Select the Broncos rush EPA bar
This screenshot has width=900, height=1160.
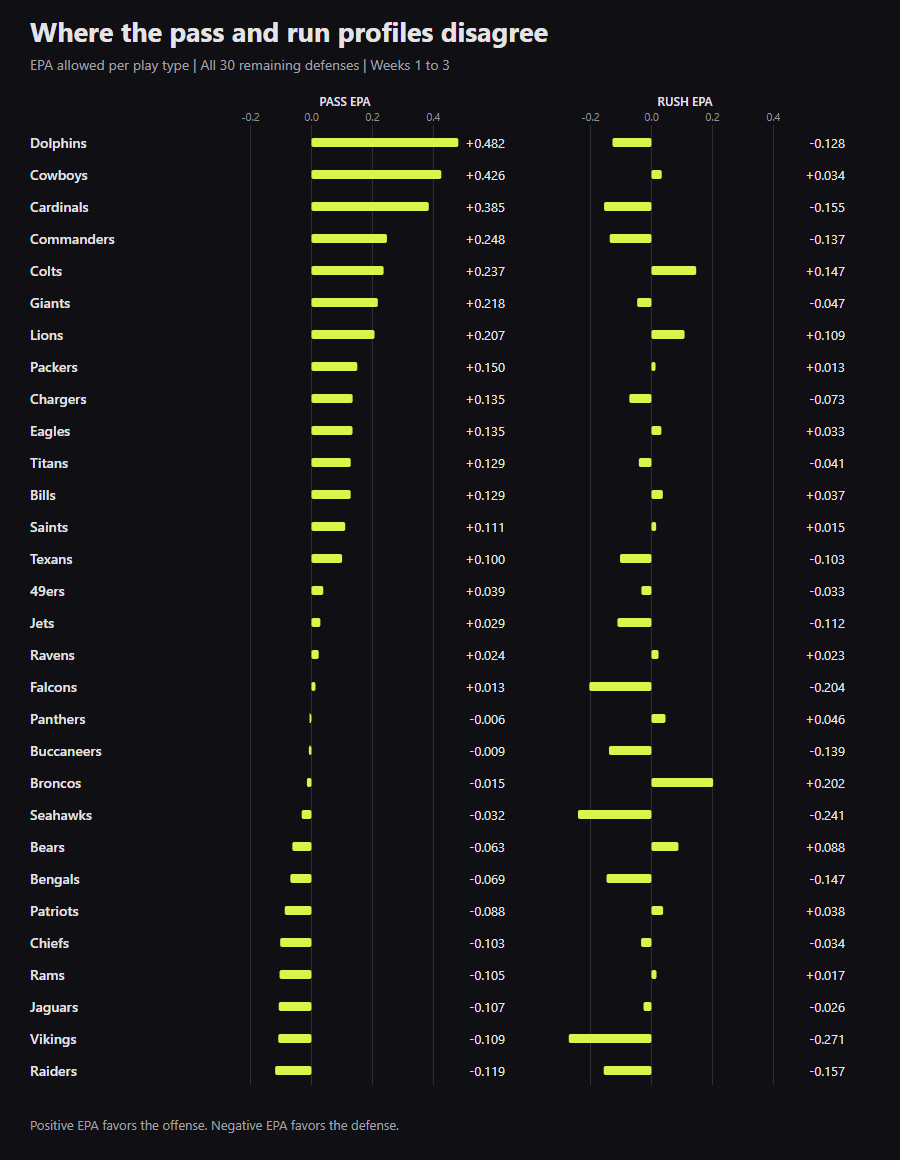682,783
